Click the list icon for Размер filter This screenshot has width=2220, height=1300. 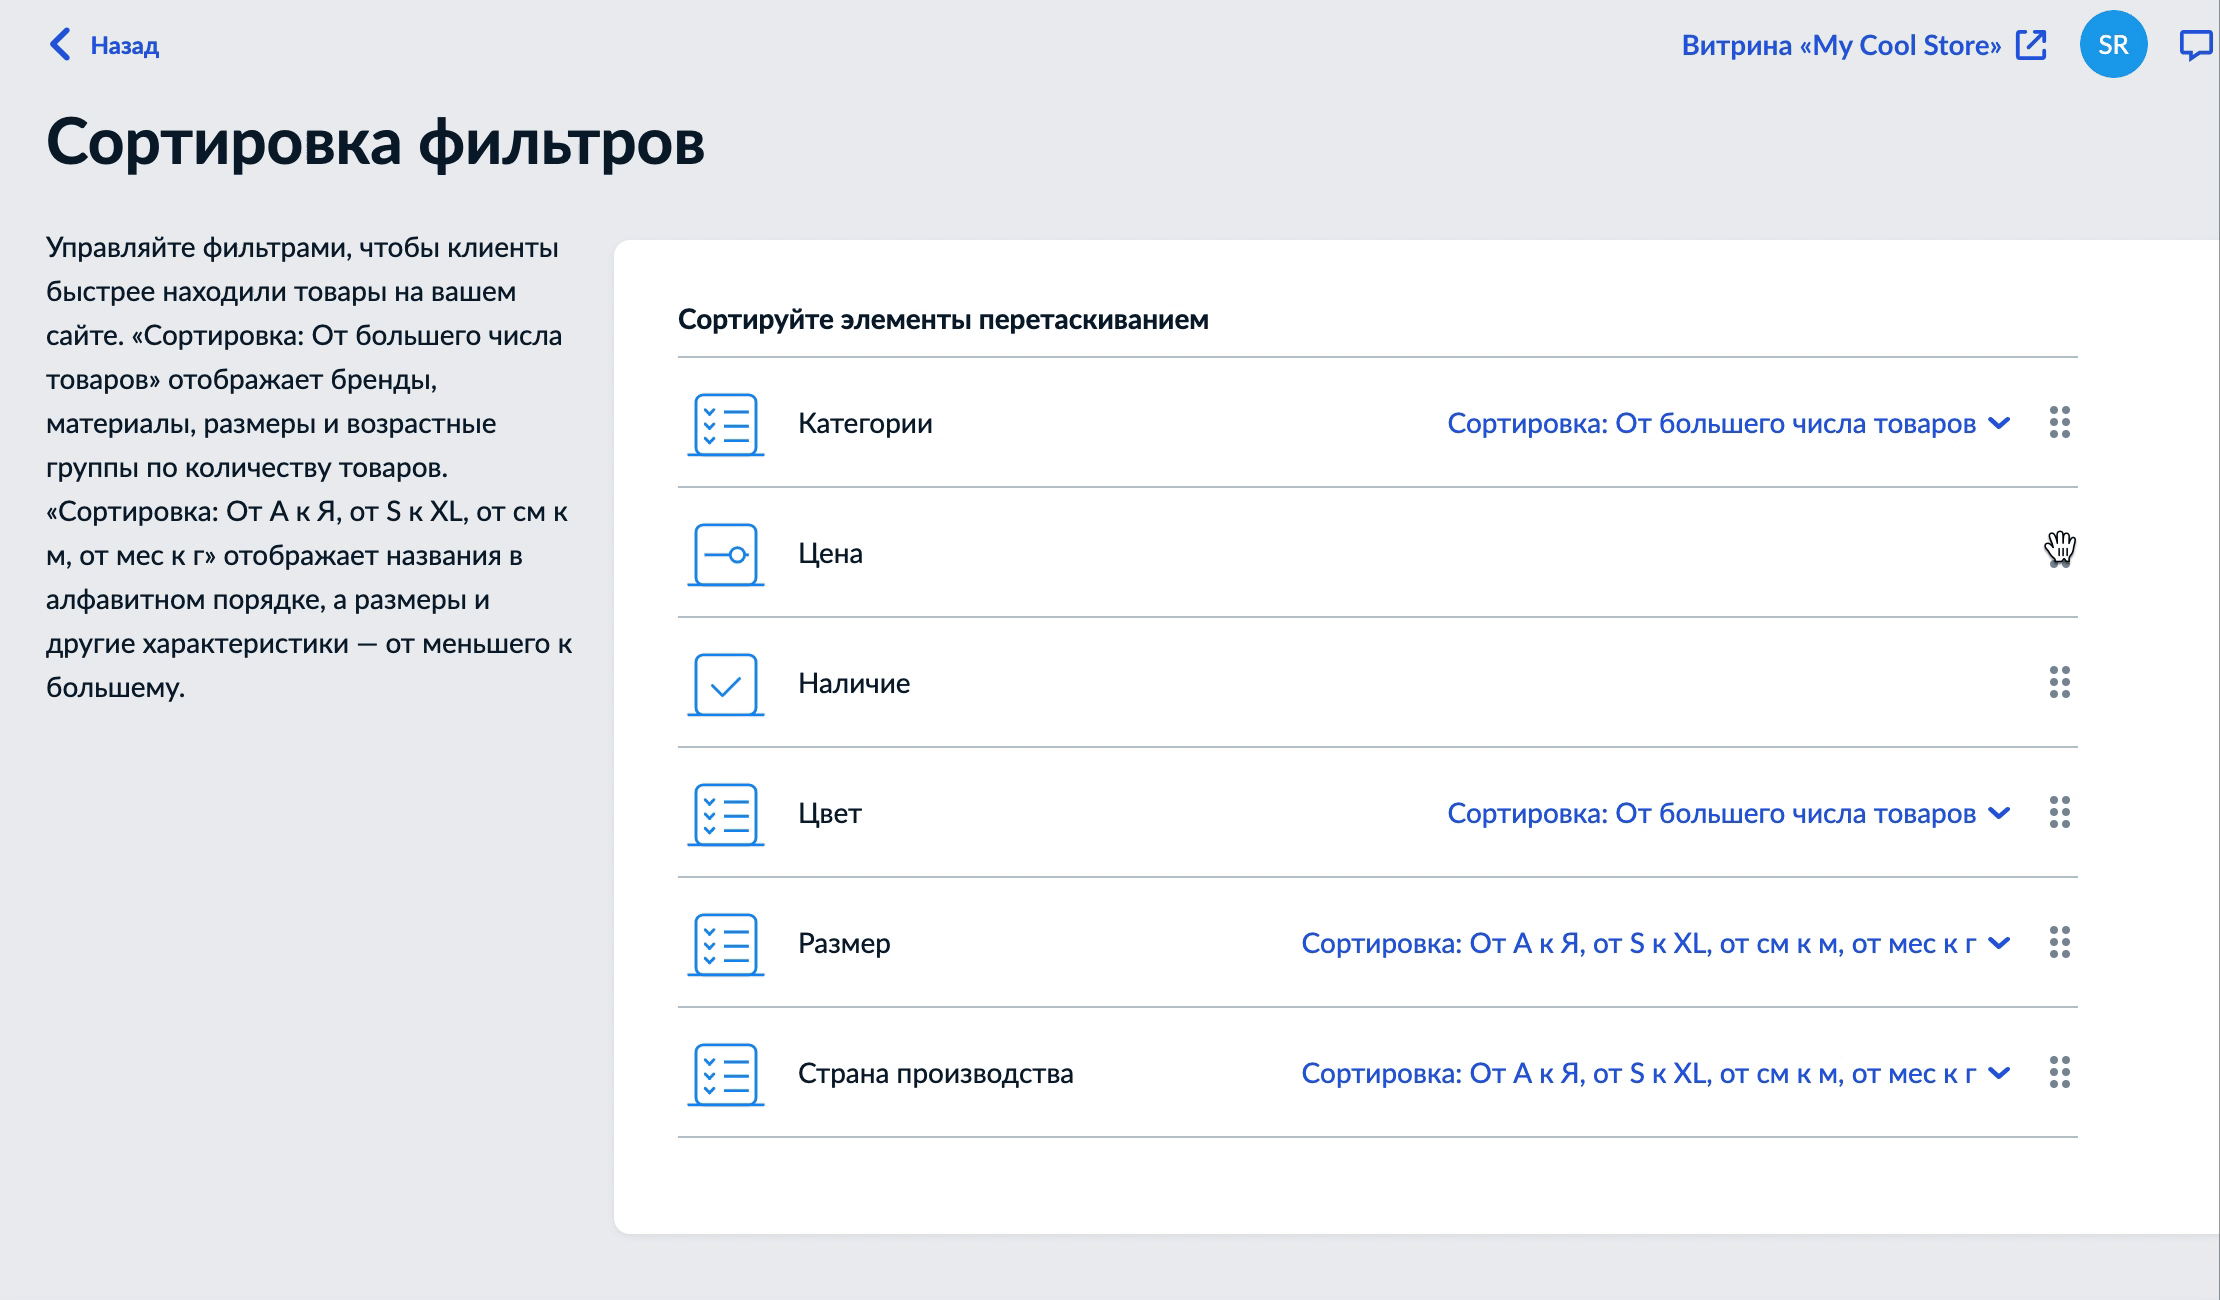point(726,944)
